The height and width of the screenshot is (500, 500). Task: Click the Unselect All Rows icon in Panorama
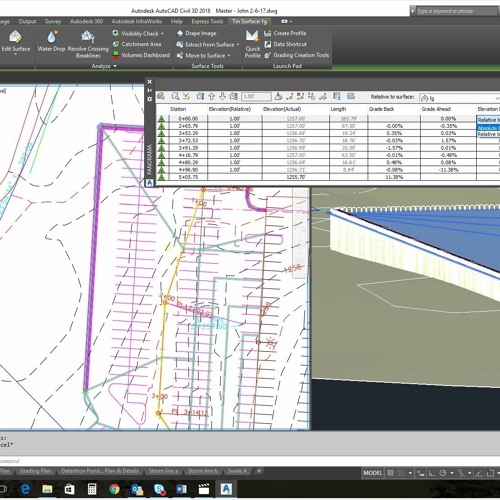pyautogui.click(x=351, y=96)
